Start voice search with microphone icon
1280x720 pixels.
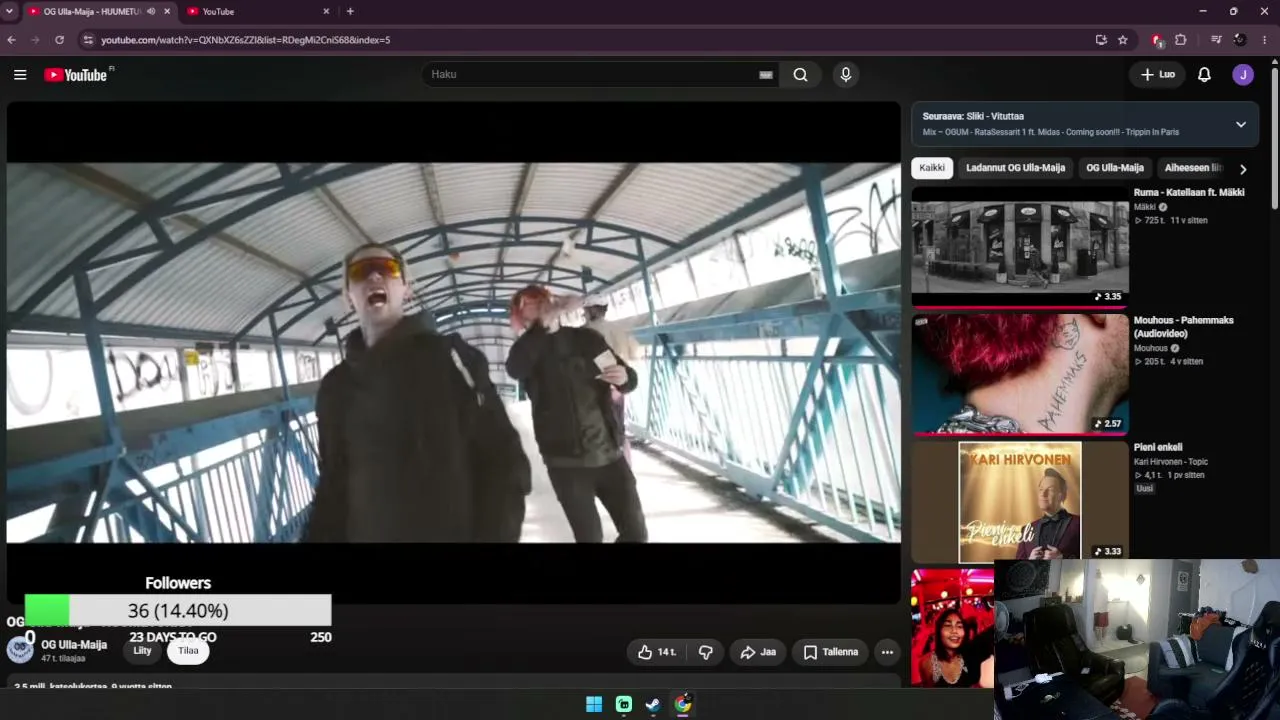(x=845, y=75)
